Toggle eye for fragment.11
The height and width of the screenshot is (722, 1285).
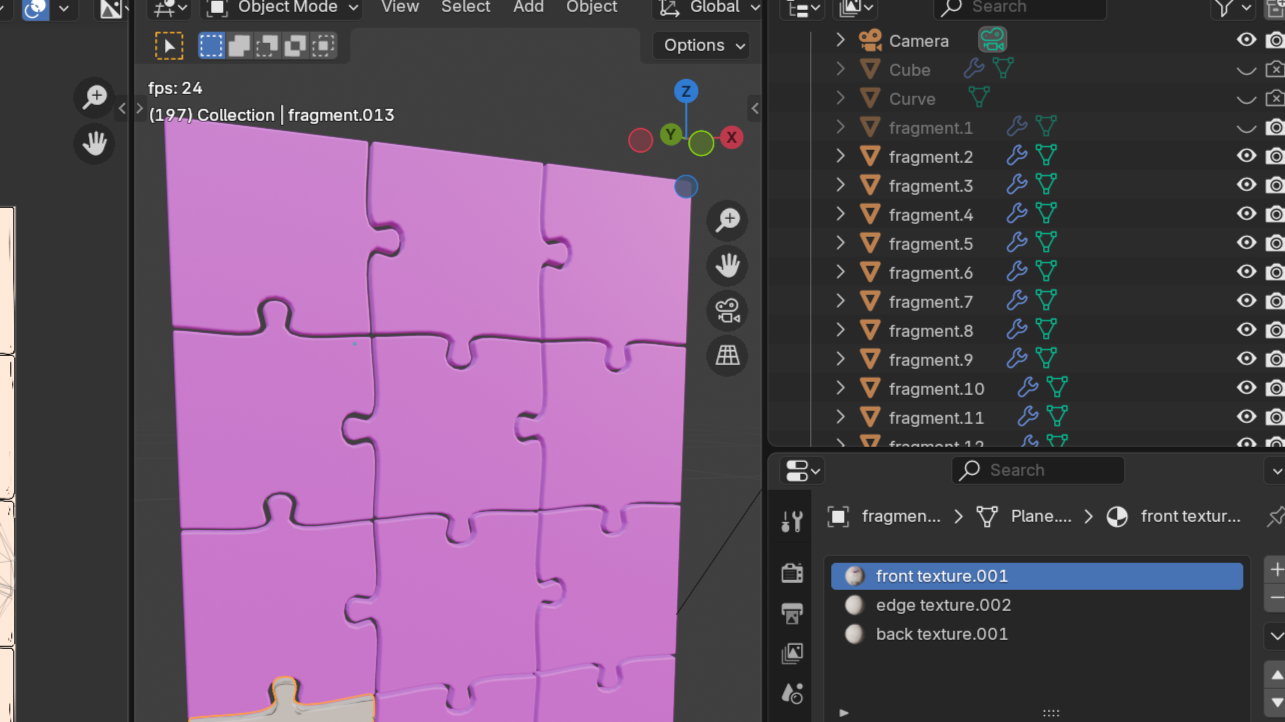coord(1246,417)
